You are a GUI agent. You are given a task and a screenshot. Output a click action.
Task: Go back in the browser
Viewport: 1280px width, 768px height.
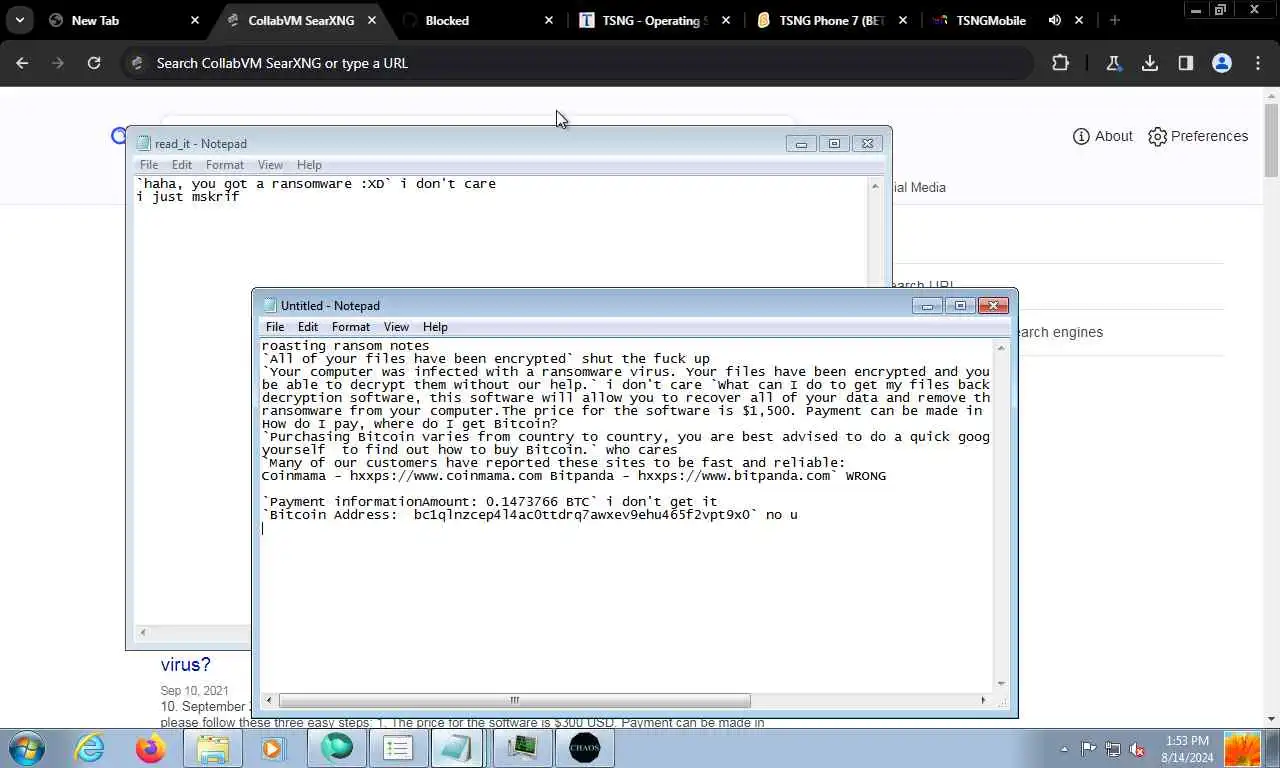(x=22, y=63)
